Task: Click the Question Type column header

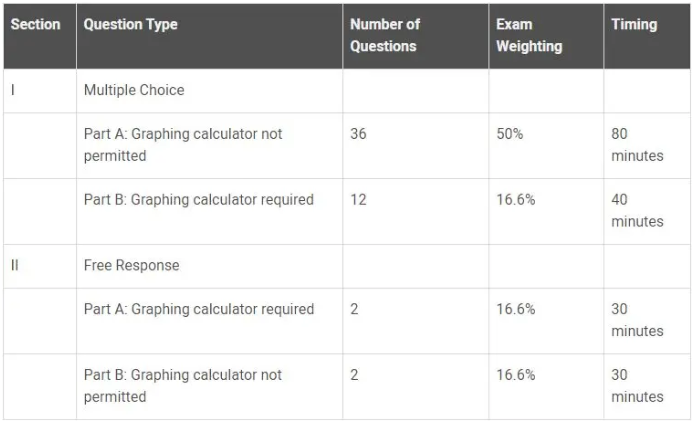Action: click(x=131, y=24)
